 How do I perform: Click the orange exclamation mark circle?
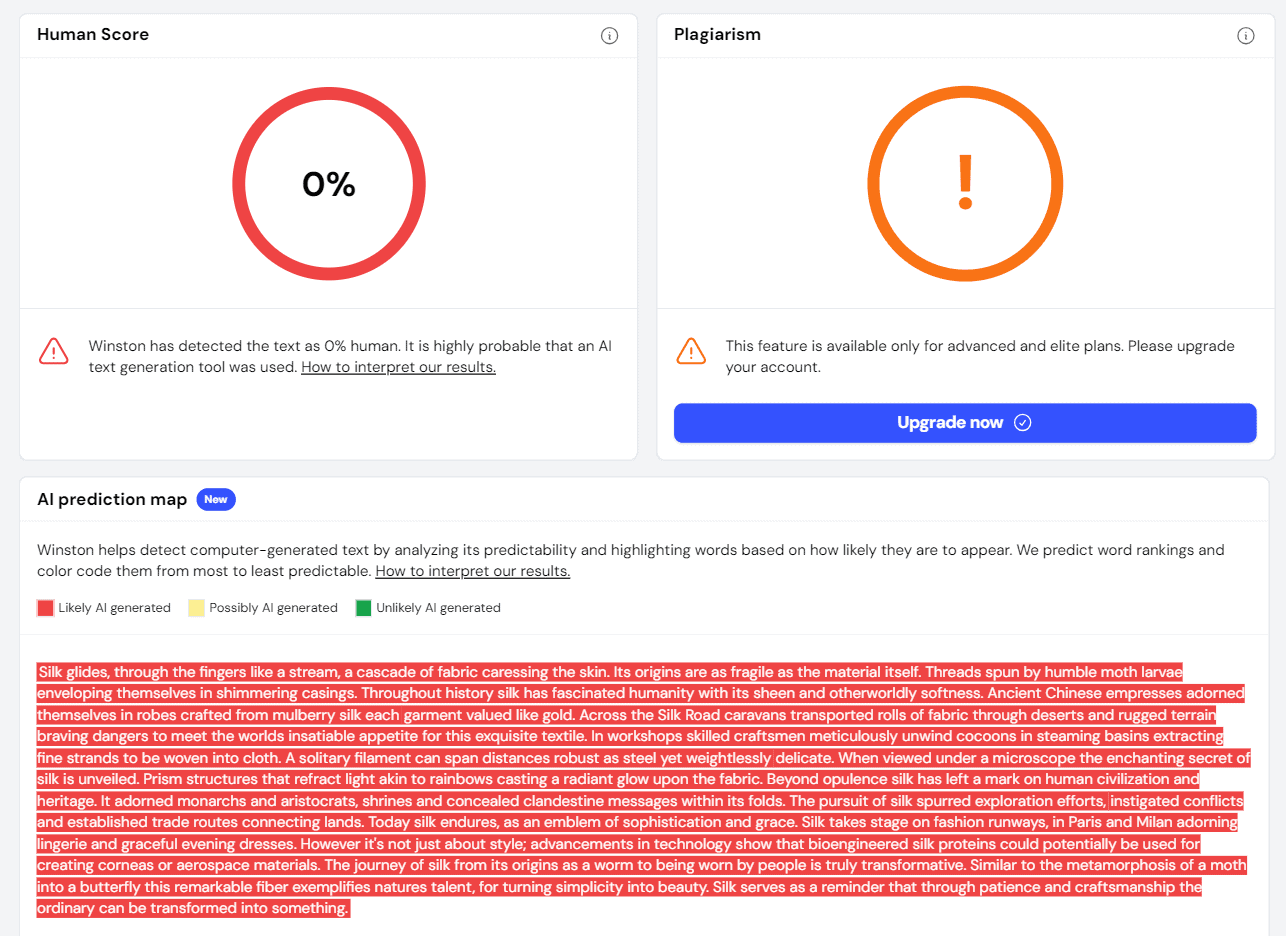[965, 185]
